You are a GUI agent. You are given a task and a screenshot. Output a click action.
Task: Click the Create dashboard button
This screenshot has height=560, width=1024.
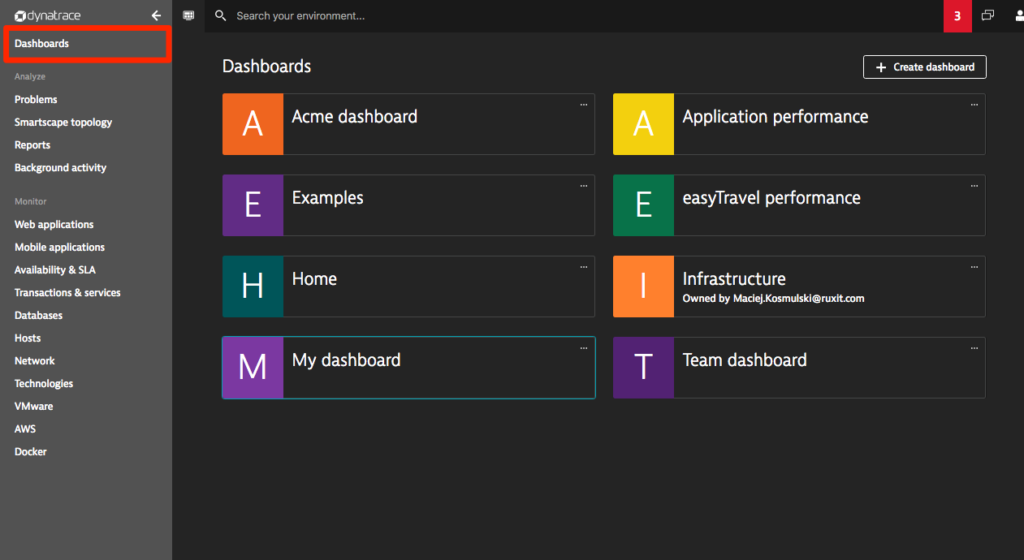(925, 67)
